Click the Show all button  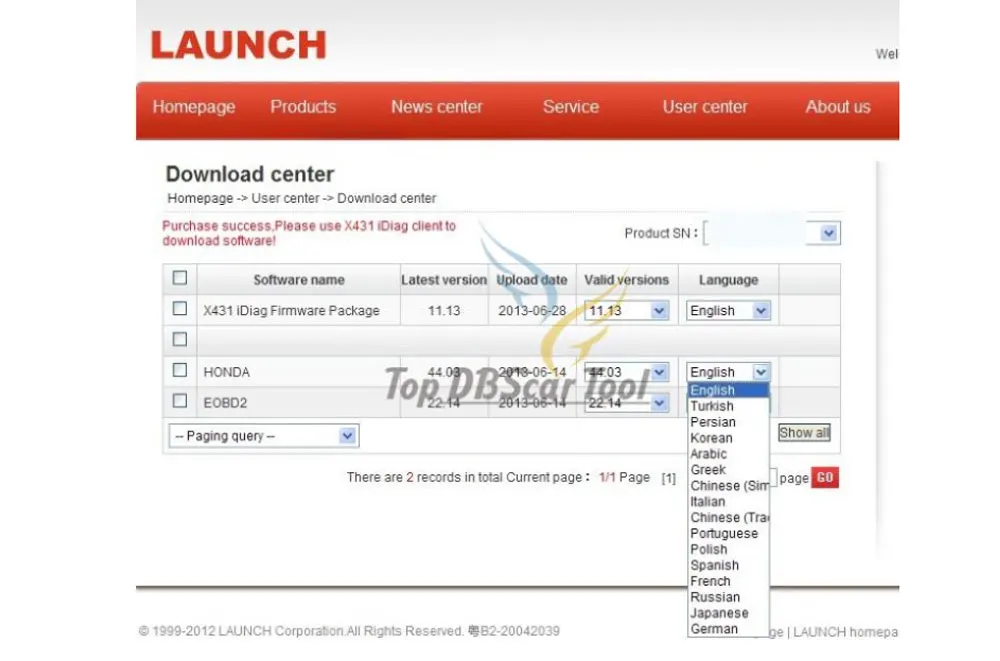click(804, 433)
